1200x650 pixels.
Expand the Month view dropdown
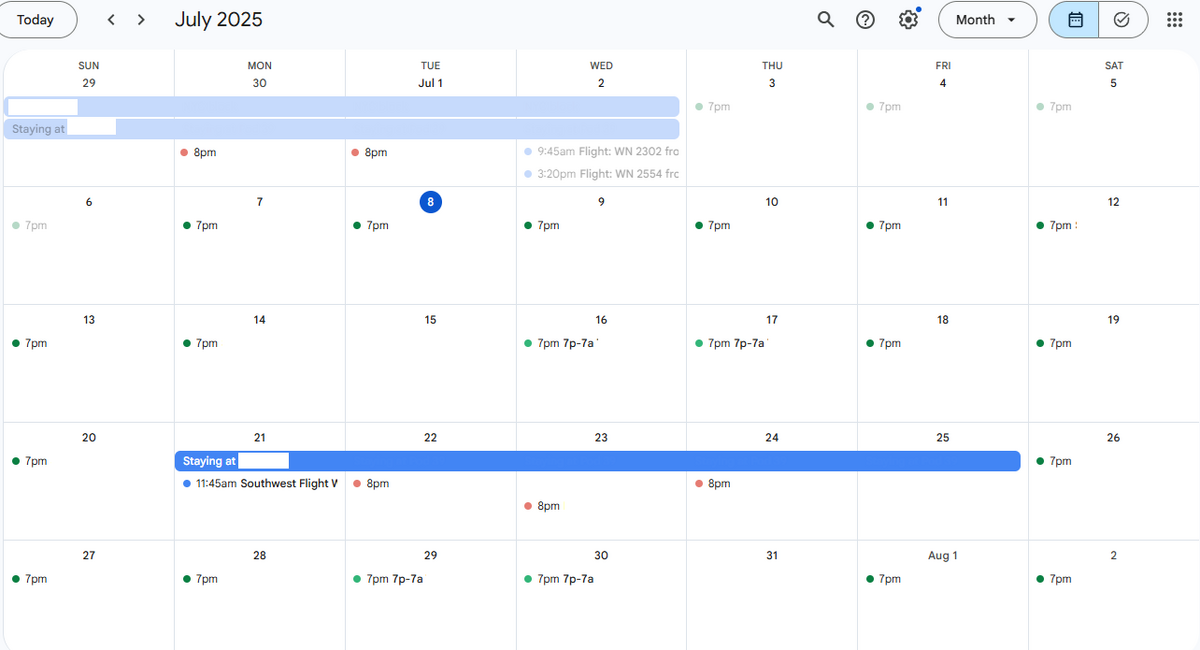(986, 20)
